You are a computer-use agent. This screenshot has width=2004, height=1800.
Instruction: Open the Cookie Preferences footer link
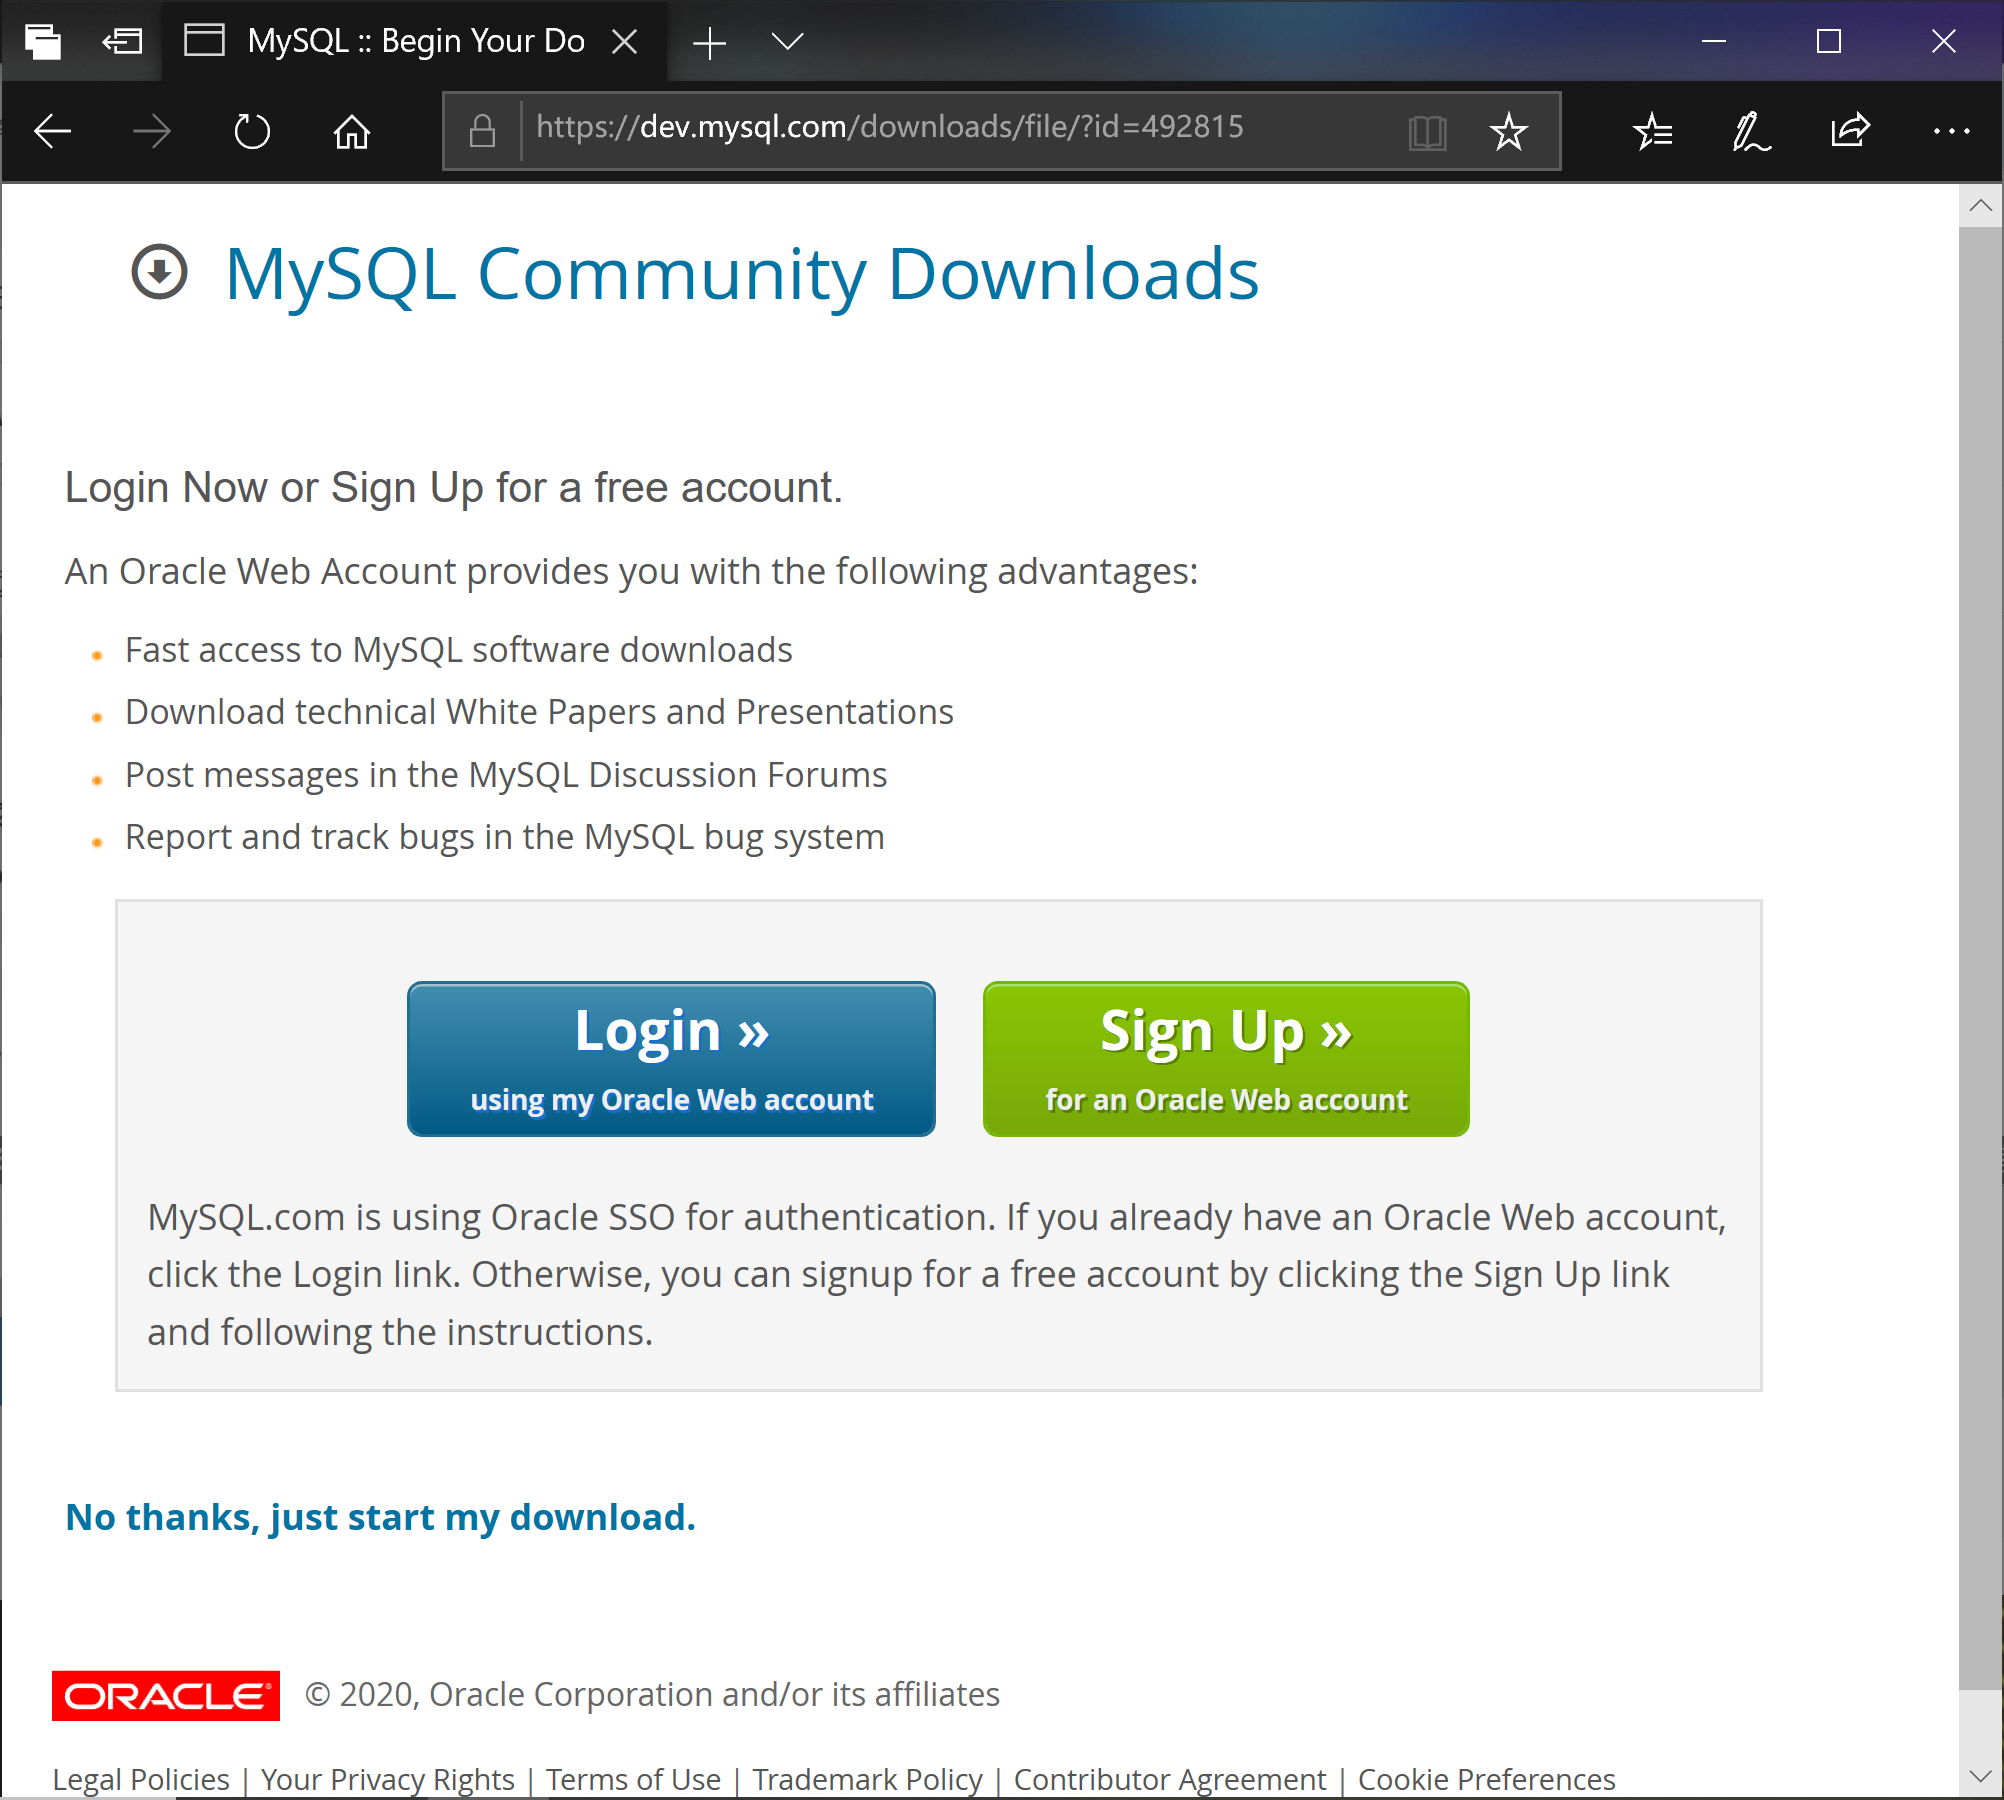[x=1486, y=1779]
